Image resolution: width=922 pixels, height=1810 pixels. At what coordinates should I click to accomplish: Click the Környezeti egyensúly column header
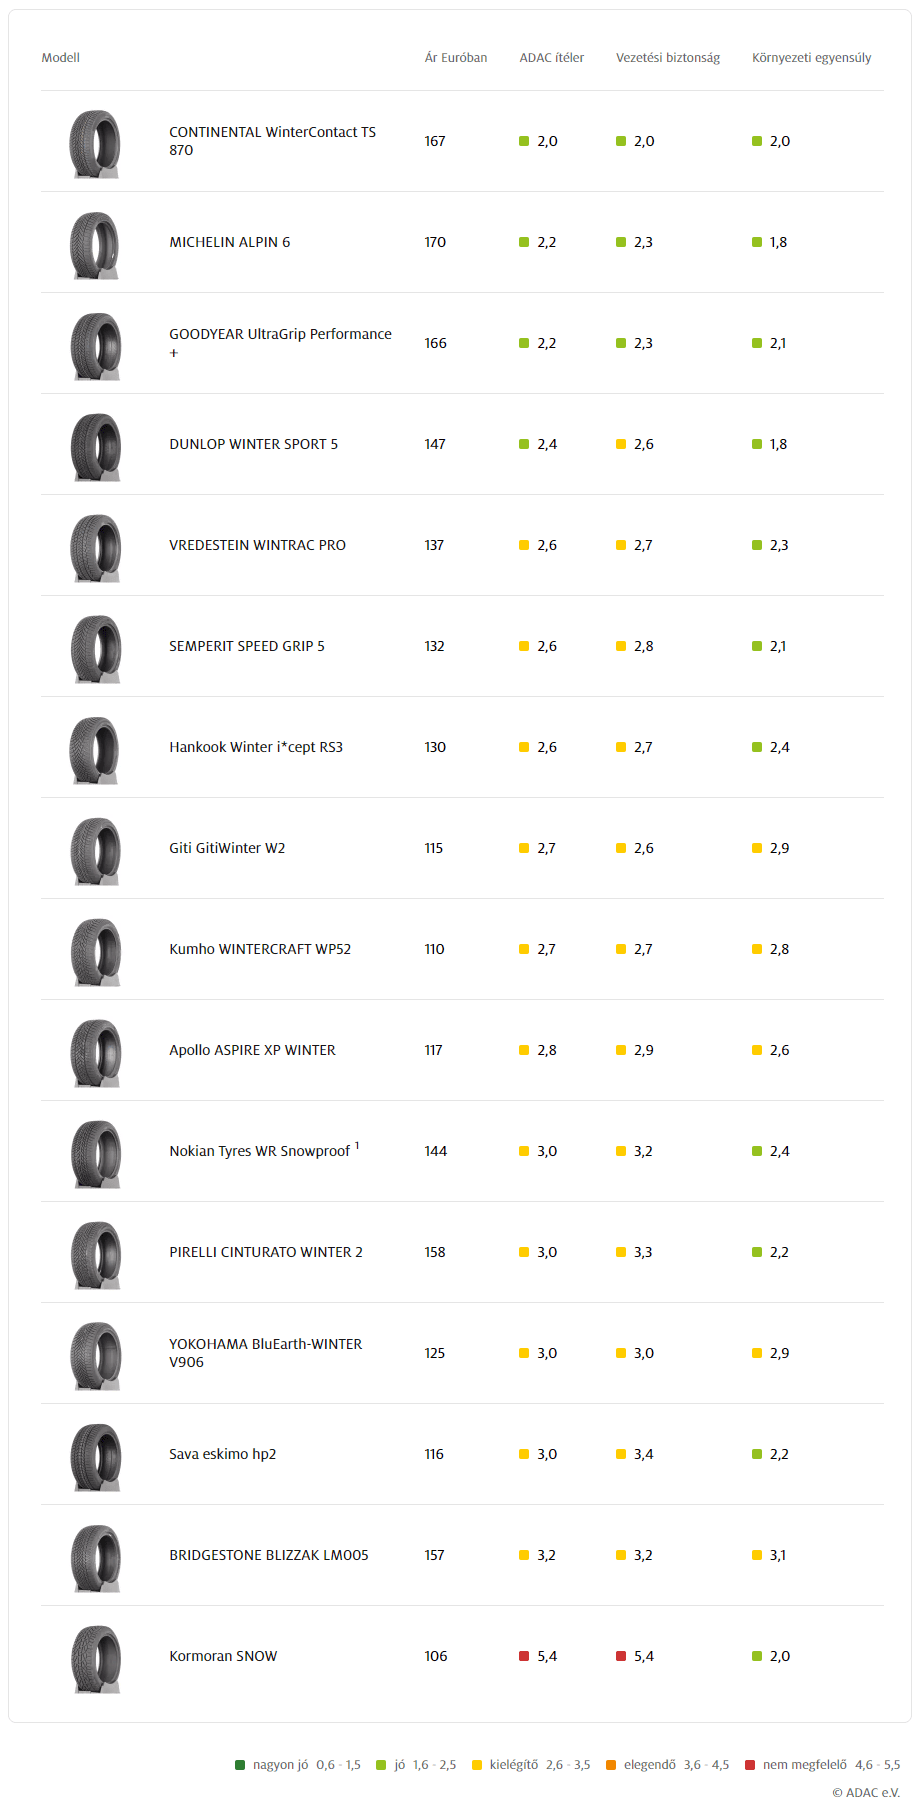click(x=812, y=58)
